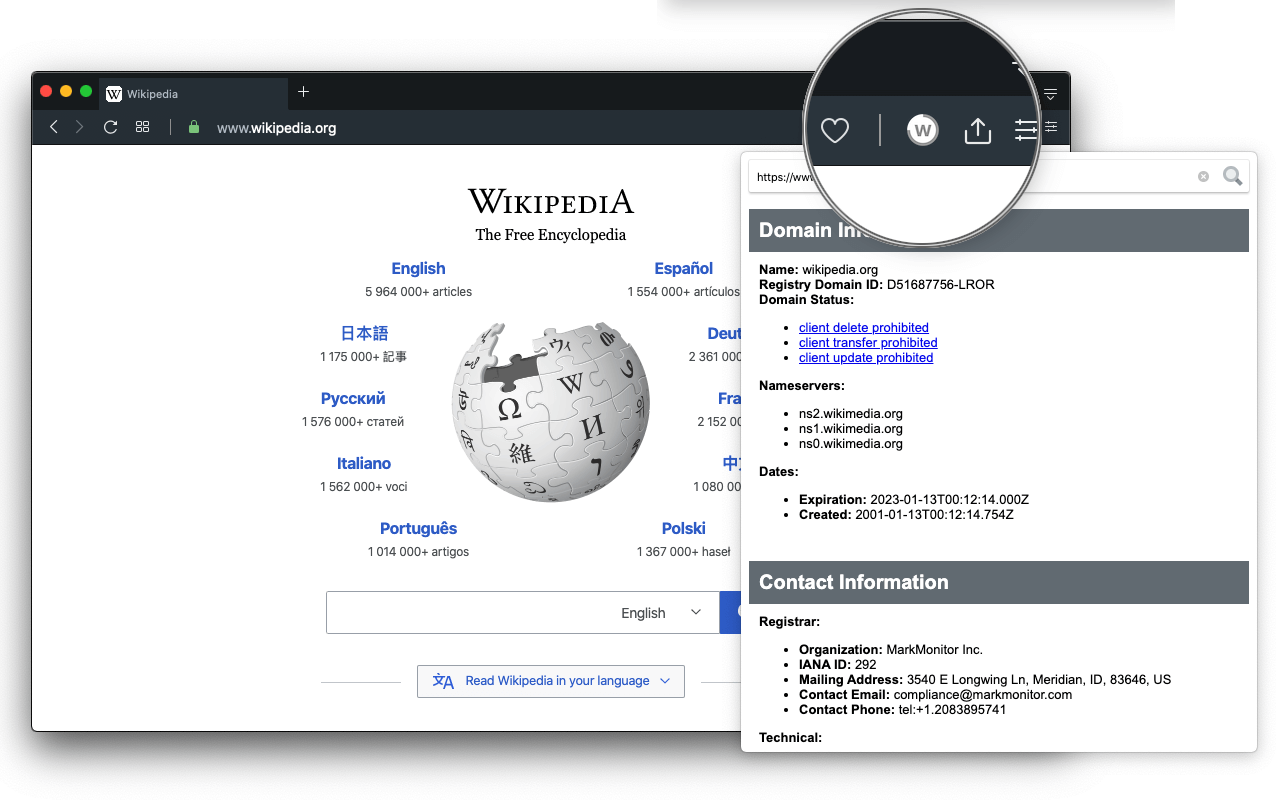Open the 日本語 Wikipedia link
The height and width of the screenshot is (800, 1280).
[x=364, y=333]
